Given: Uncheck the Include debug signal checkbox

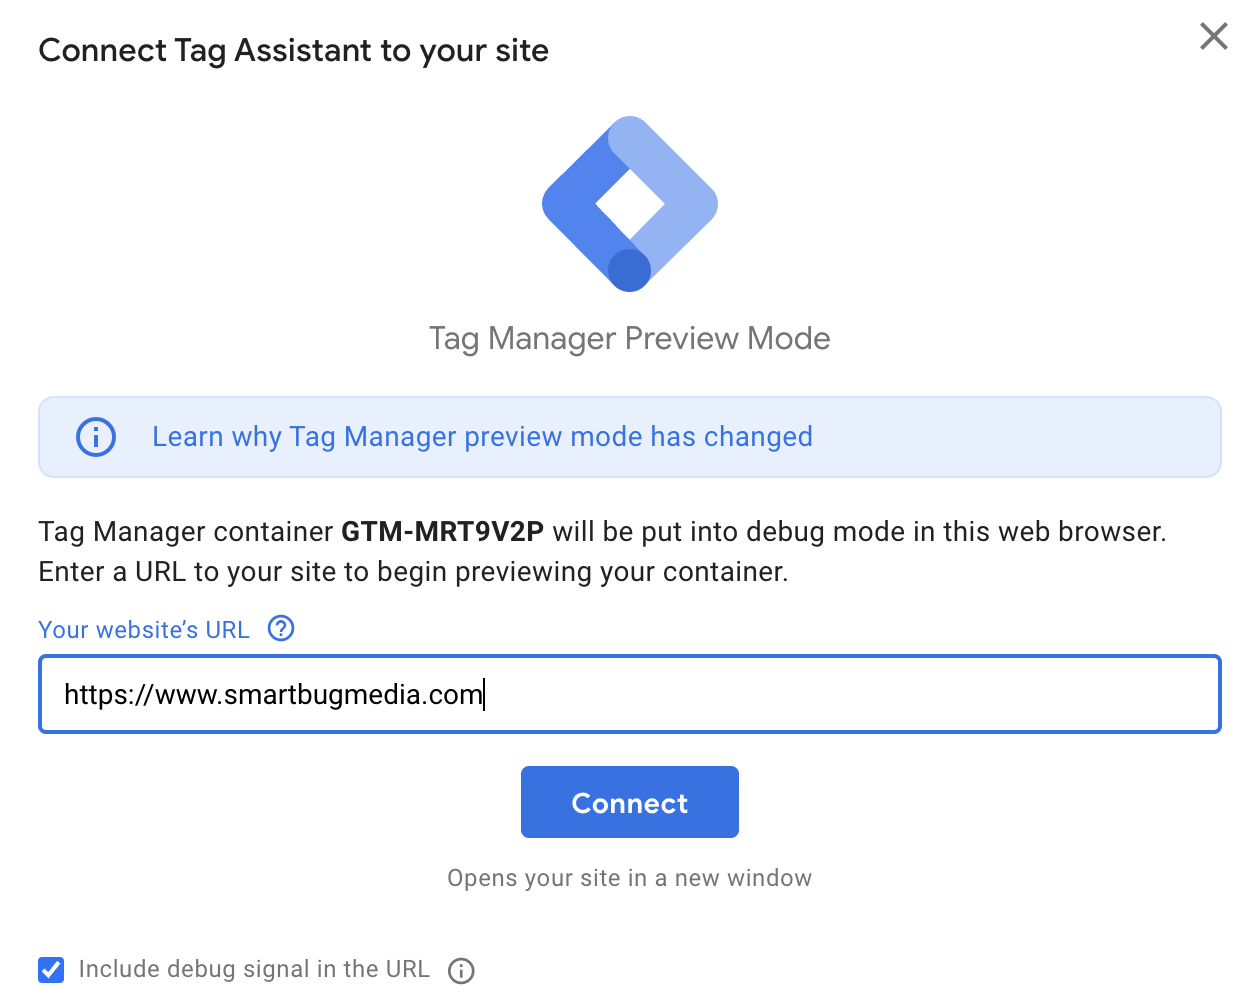Looking at the screenshot, I should [x=51, y=970].
